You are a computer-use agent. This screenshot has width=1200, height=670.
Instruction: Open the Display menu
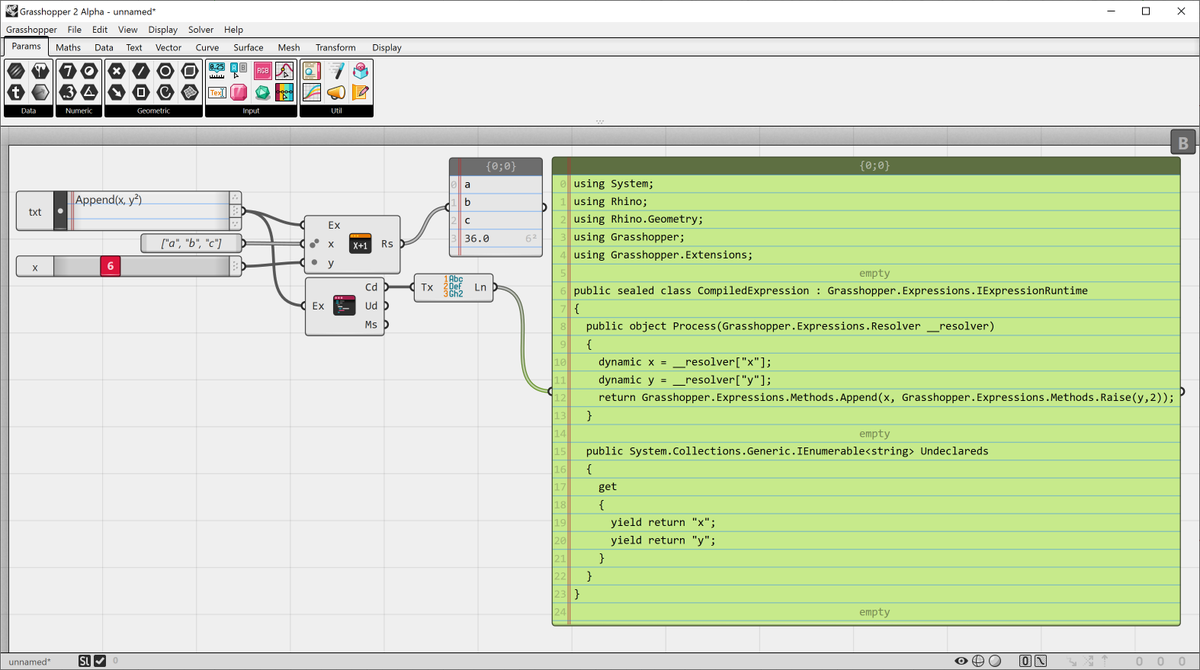click(163, 30)
